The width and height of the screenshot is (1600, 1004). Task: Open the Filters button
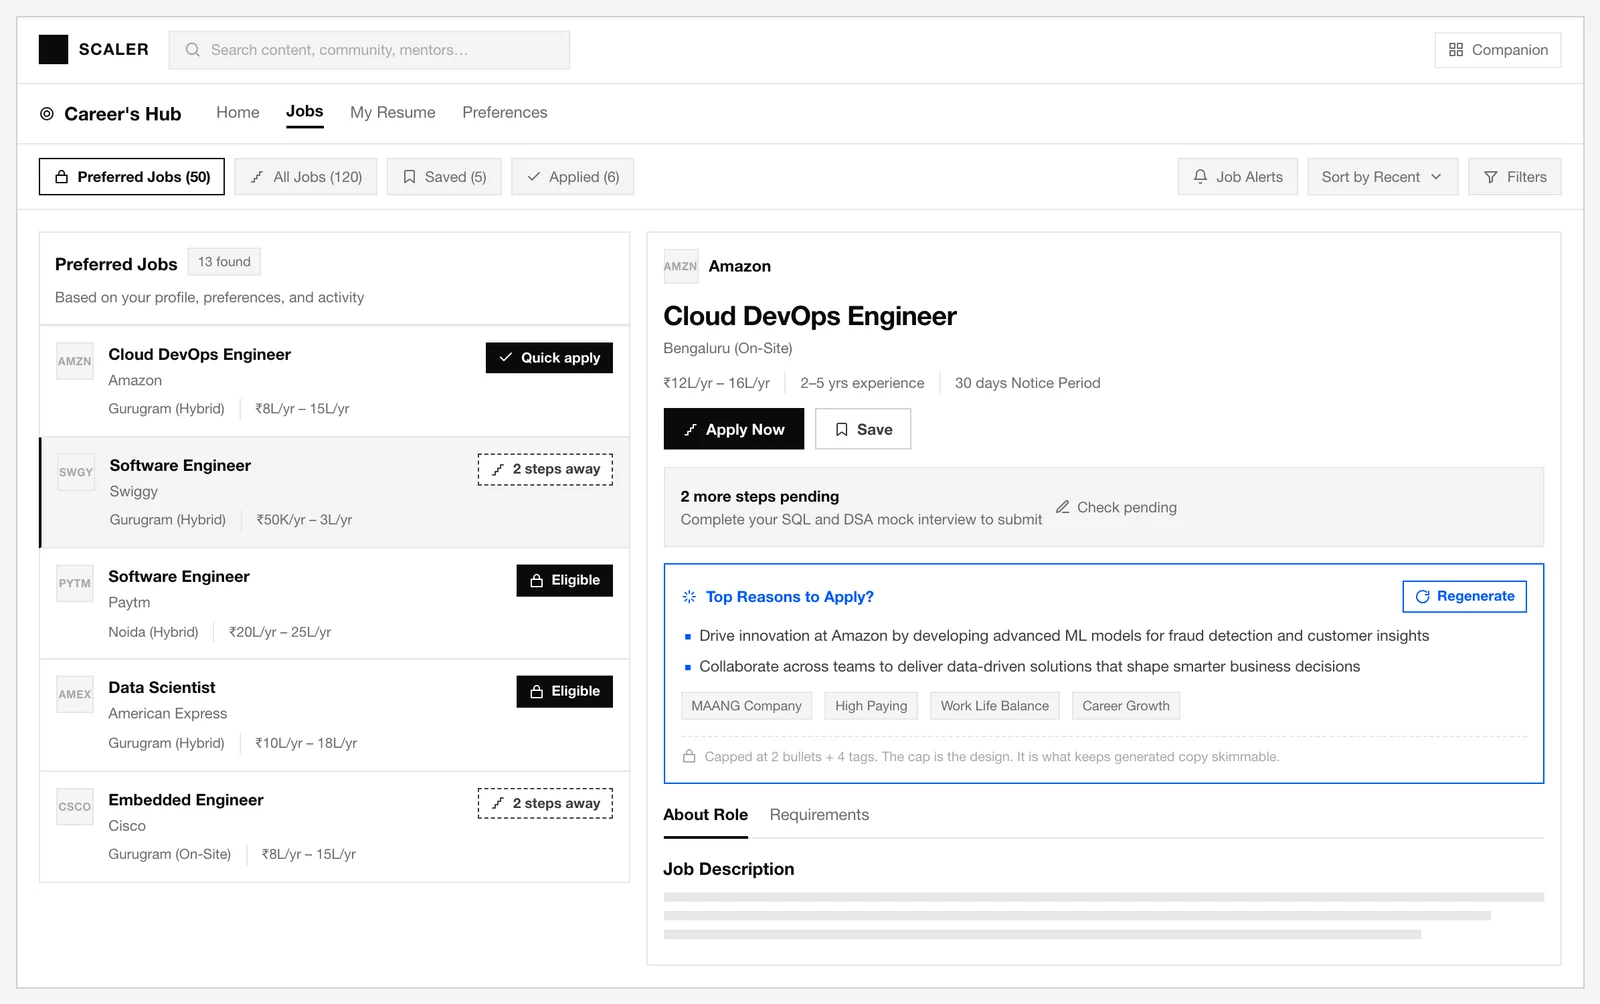[1515, 177]
